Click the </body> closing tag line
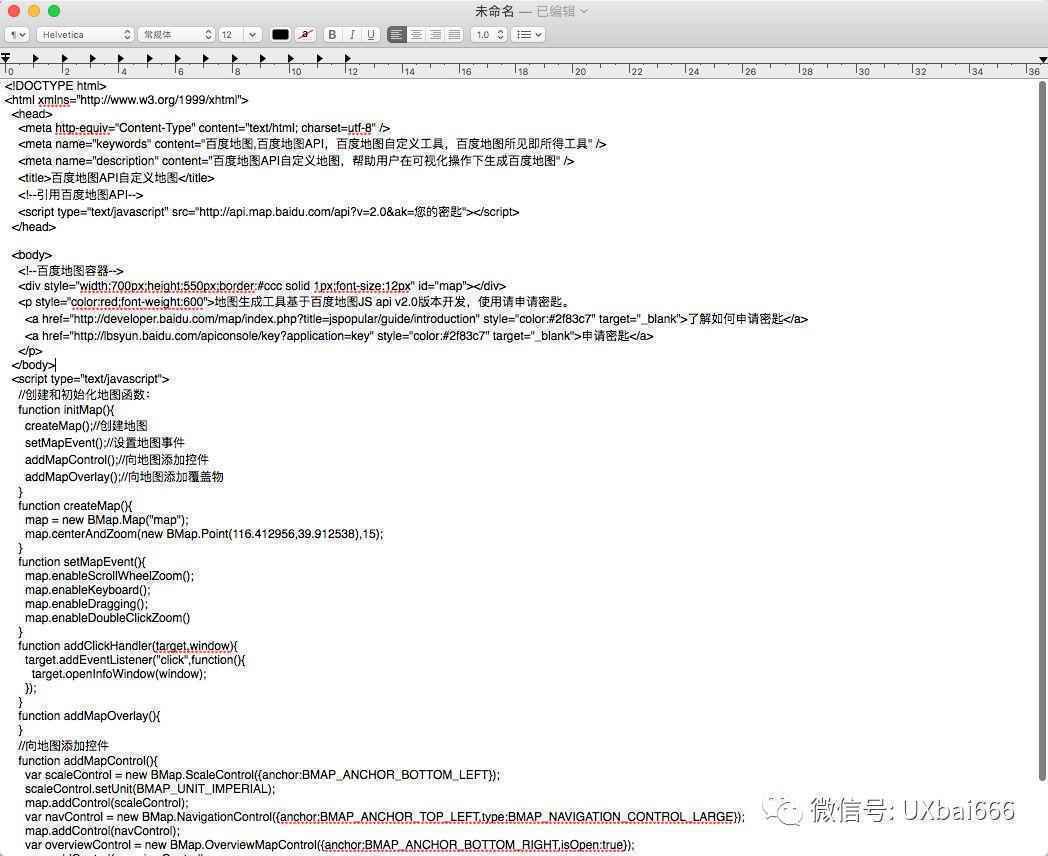The width and height of the screenshot is (1048, 856). (33, 365)
